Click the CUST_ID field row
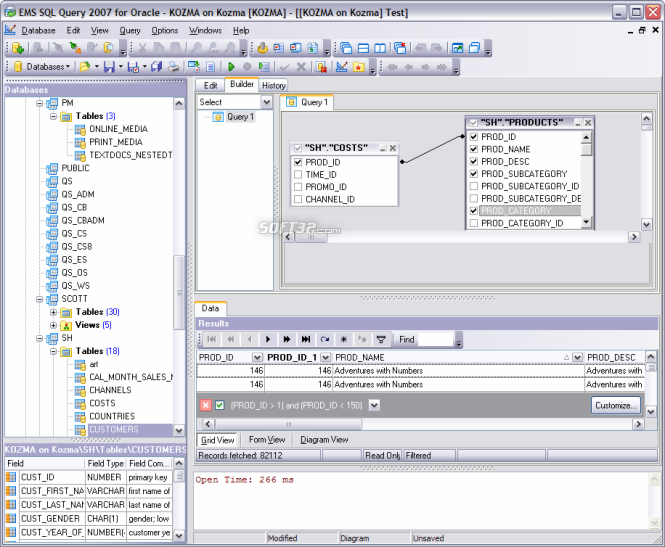Viewport: 665px width, 547px height. click(89, 477)
